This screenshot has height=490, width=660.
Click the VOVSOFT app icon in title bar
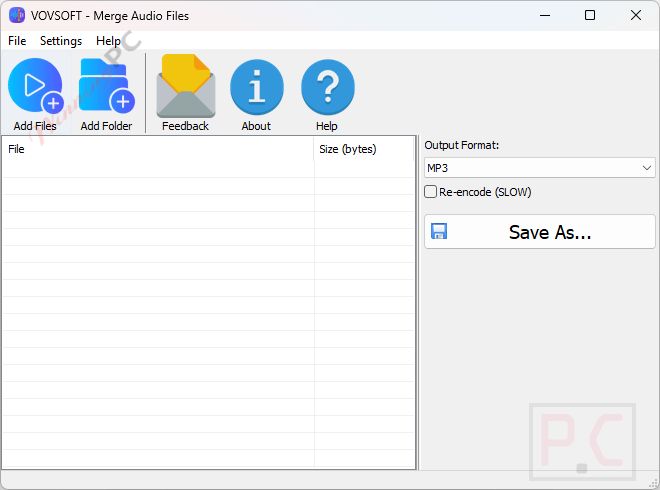pyautogui.click(x=17, y=16)
